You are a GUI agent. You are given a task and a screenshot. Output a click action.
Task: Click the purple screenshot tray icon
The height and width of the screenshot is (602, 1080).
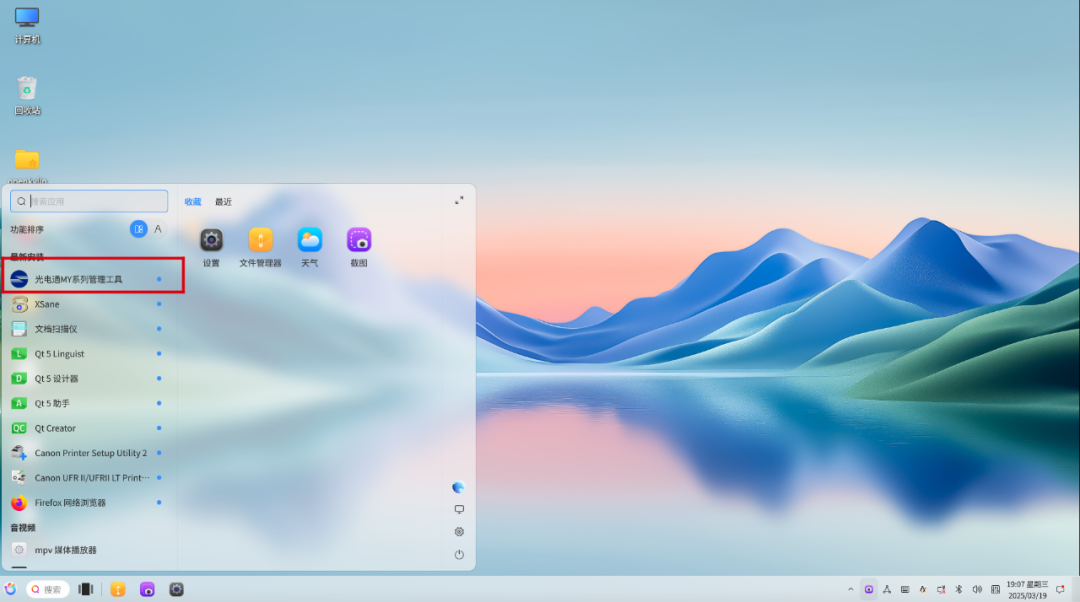pyautogui.click(x=869, y=590)
